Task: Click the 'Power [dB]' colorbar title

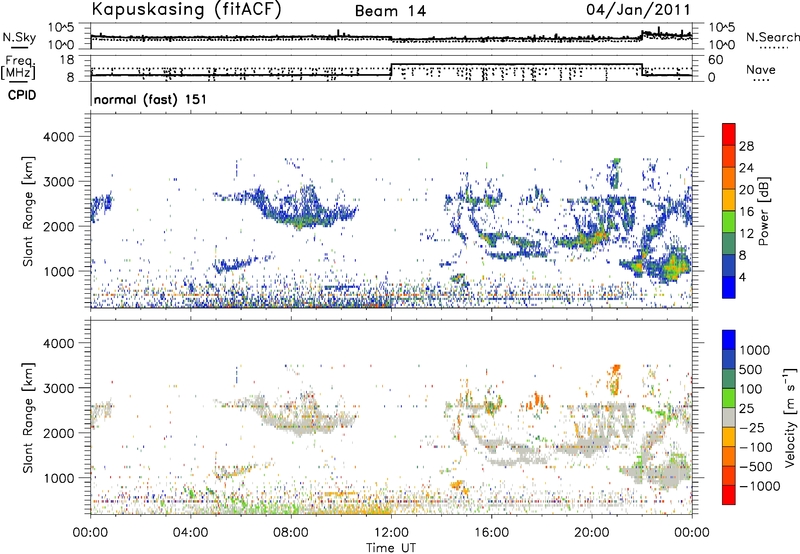Action: coord(763,212)
